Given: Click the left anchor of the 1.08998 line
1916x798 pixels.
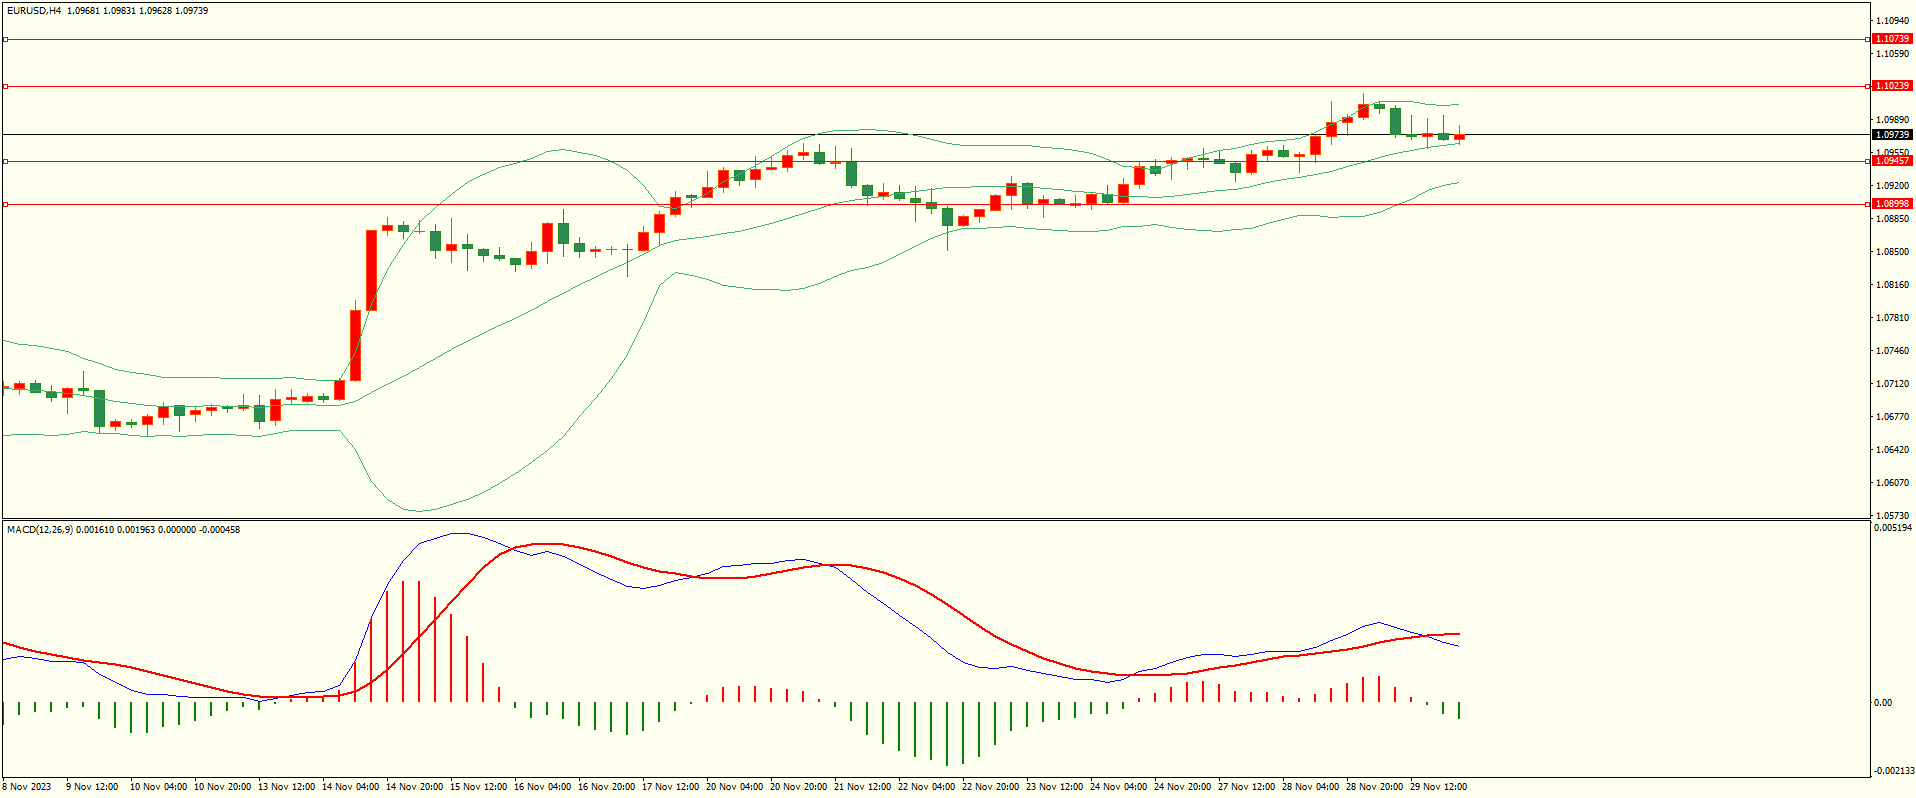Looking at the screenshot, I should [5, 204].
